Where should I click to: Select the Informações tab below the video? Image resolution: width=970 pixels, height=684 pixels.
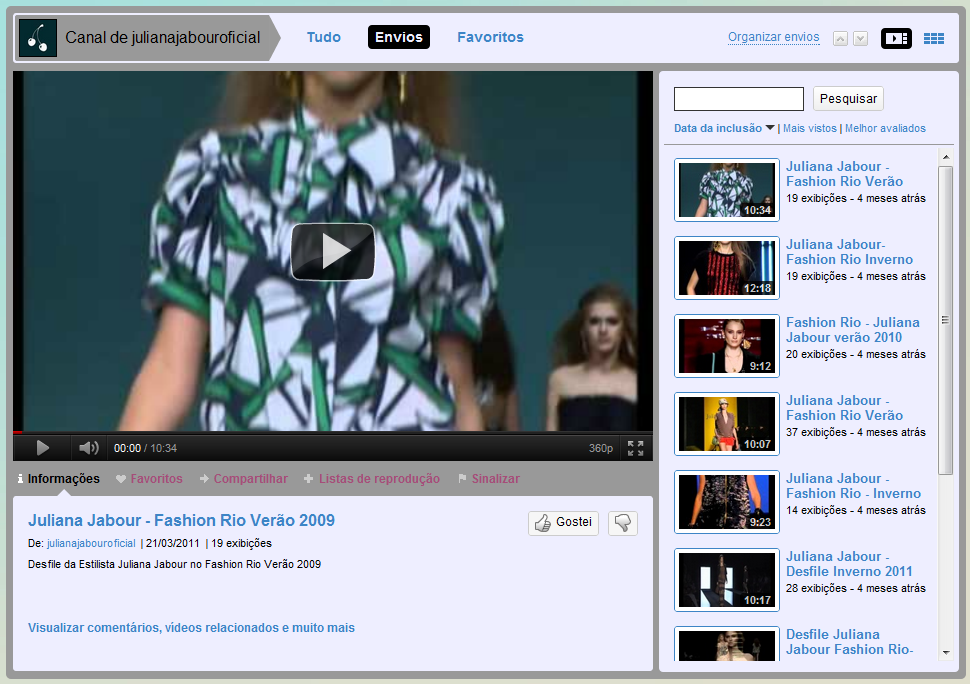coord(59,479)
